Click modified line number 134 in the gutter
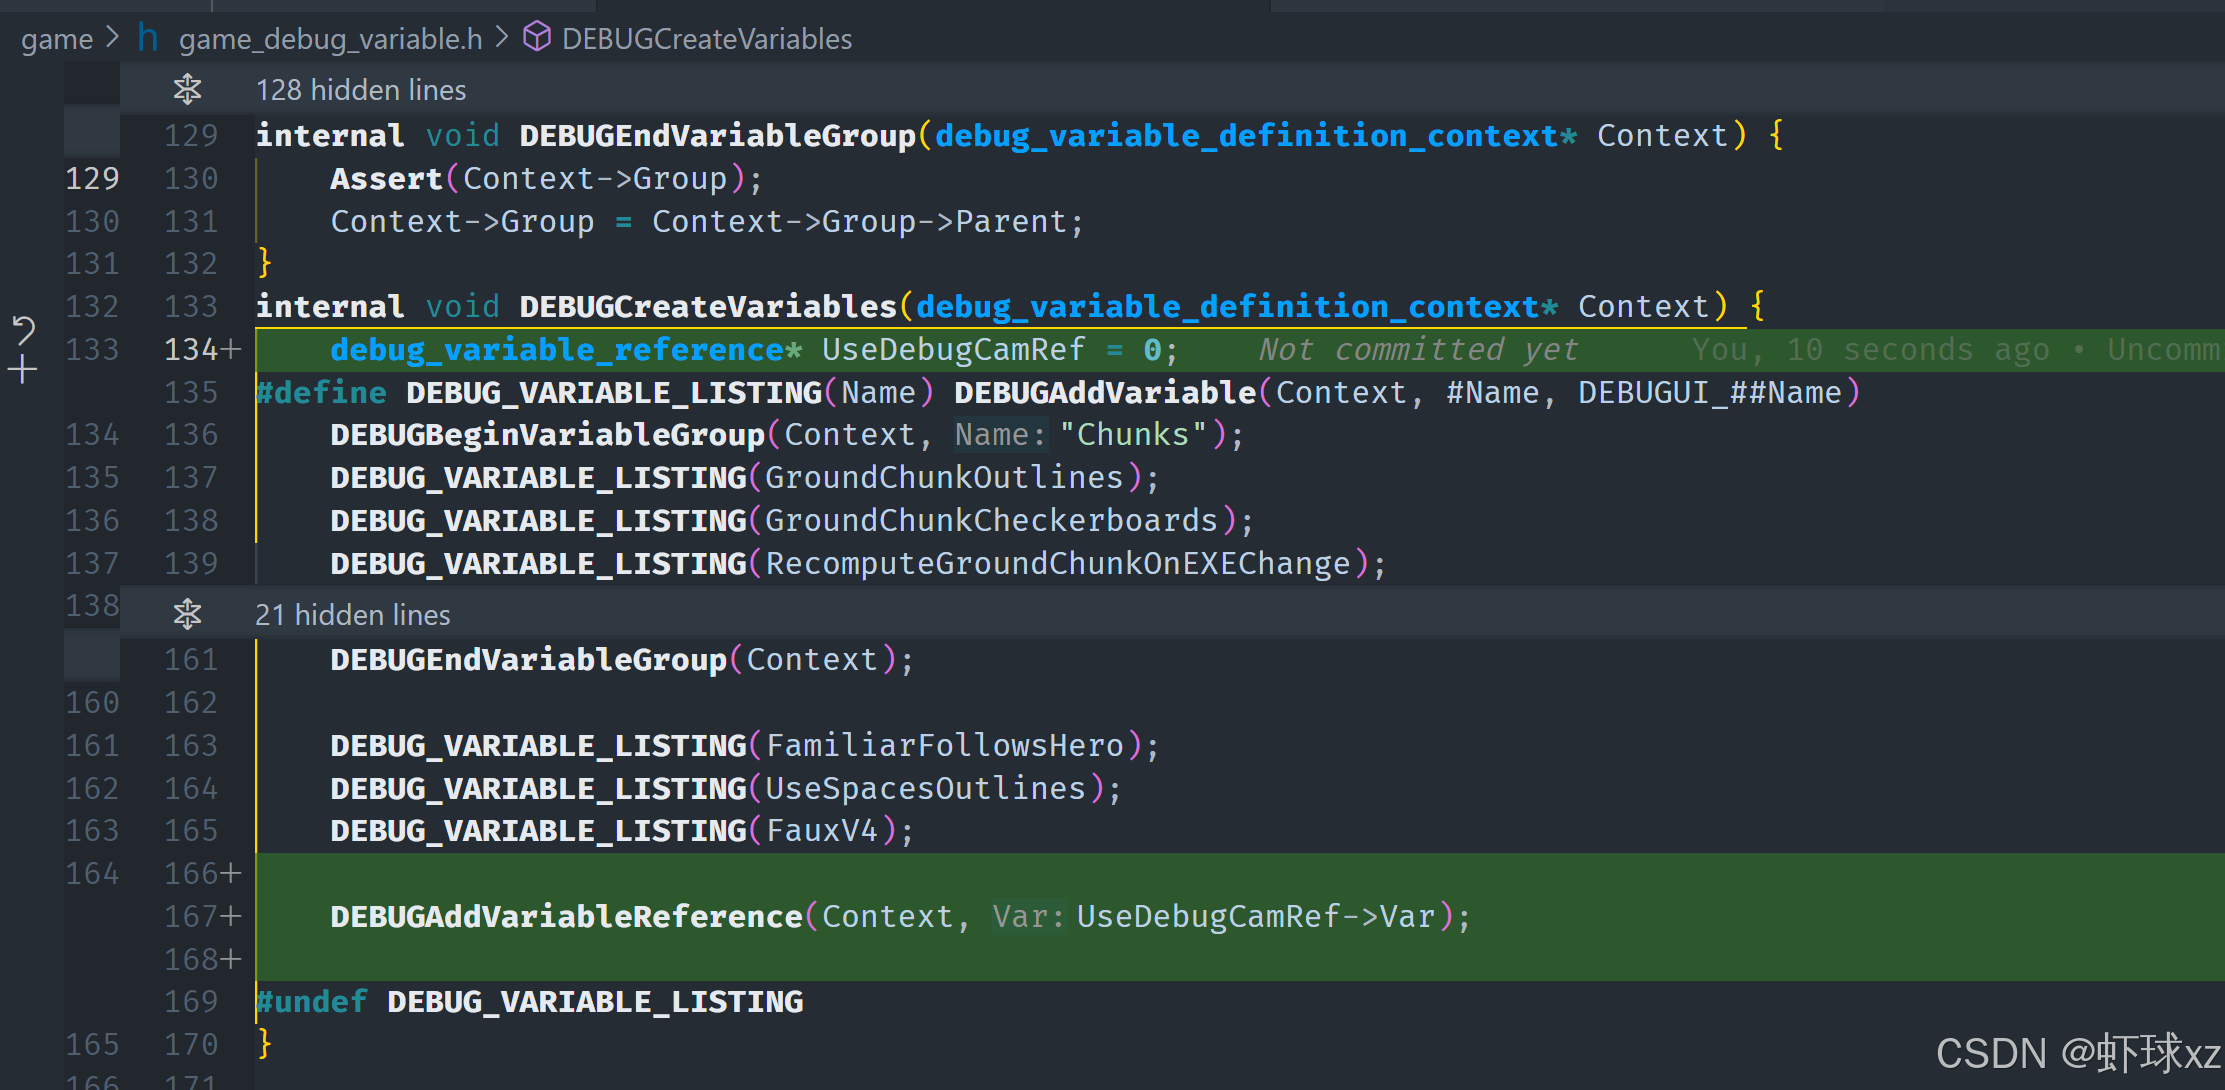 (191, 349)
